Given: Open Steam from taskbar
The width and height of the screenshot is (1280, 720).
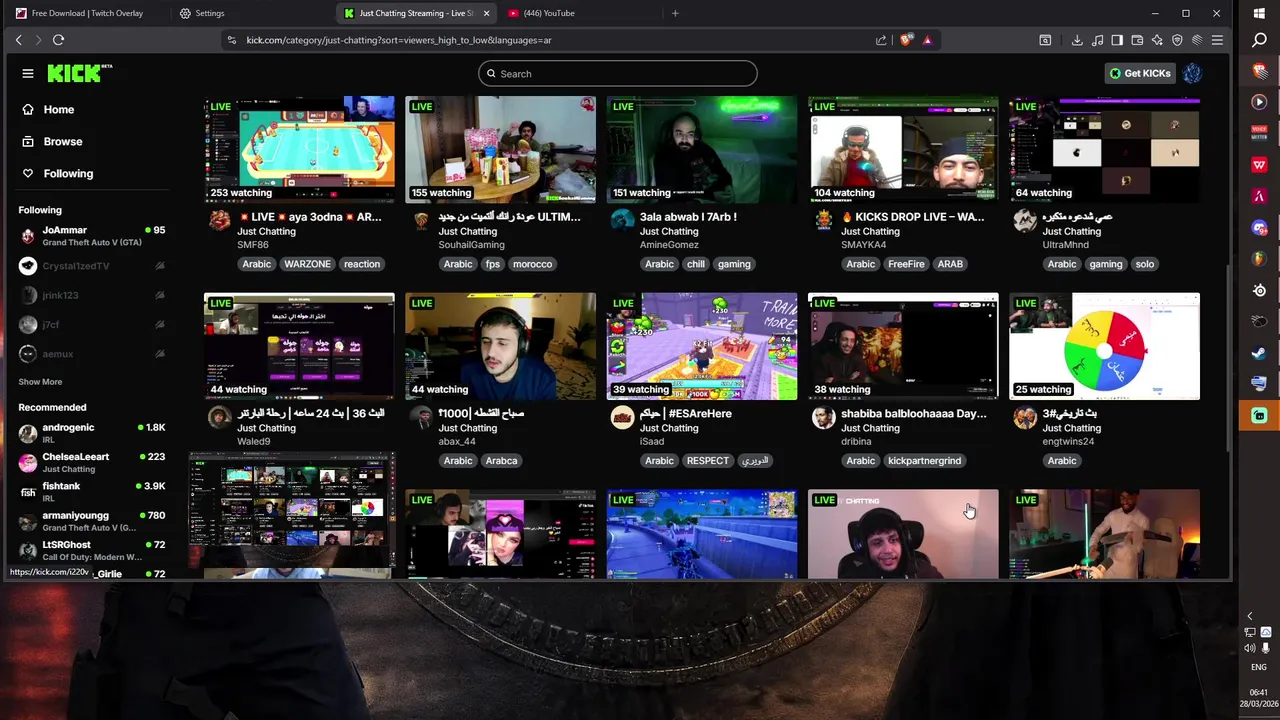Looking at the screenshot, I should pos(1259,353).
